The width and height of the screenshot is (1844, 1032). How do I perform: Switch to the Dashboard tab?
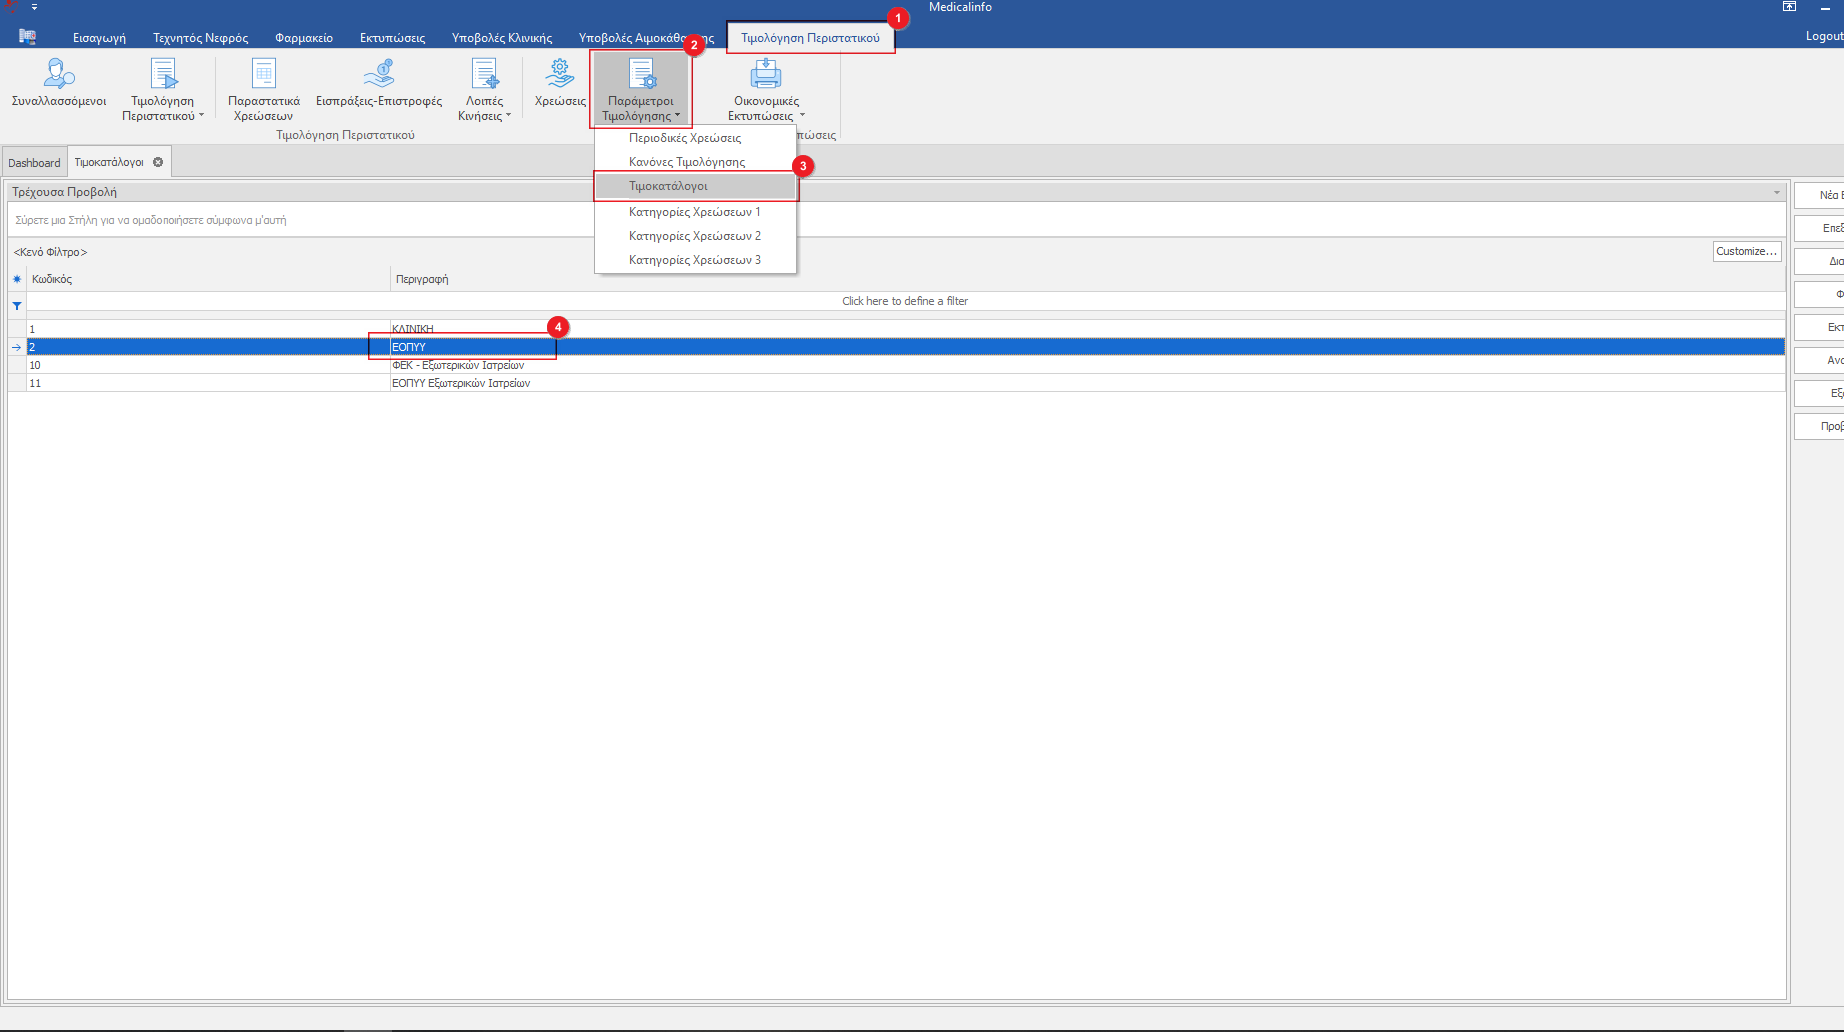point(35,162)
